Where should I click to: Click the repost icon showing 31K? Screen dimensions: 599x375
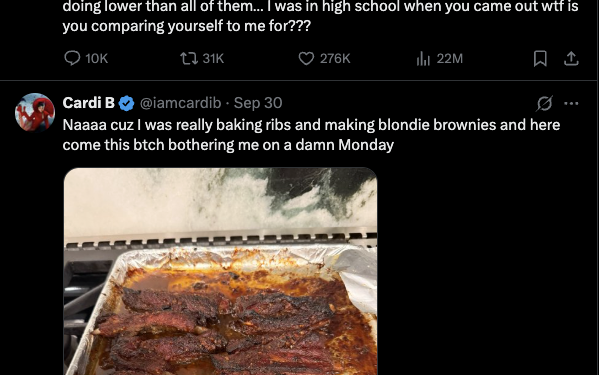click(x=189, y=58)
